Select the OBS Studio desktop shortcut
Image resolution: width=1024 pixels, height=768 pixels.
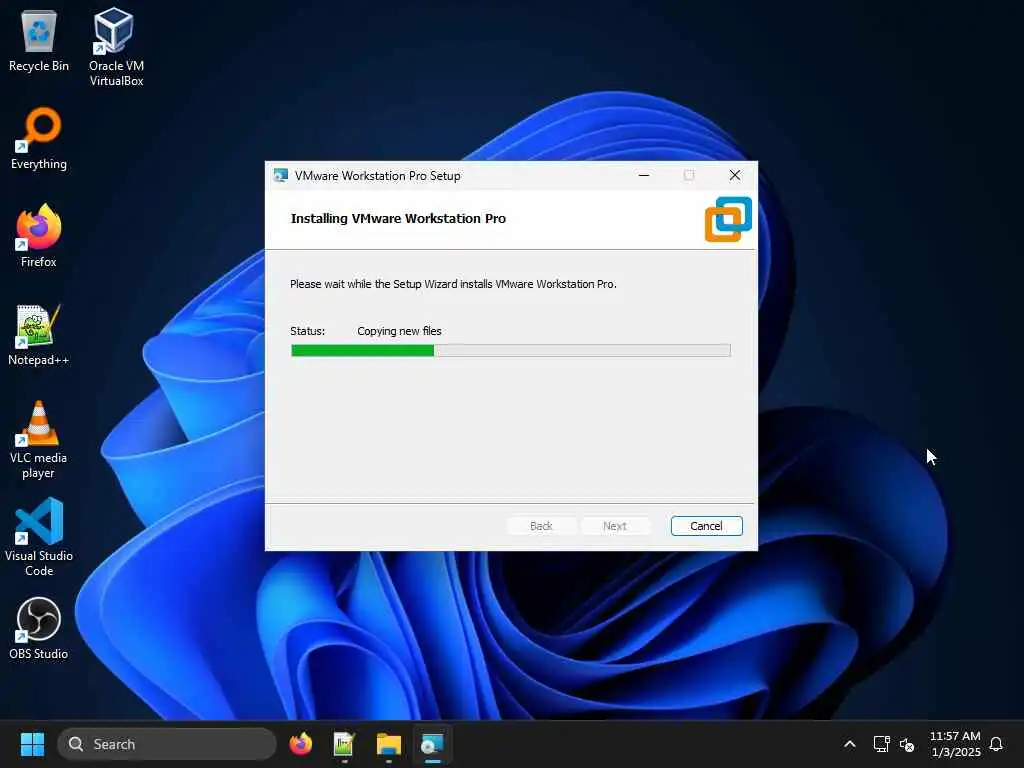click(x=39, y=628)
